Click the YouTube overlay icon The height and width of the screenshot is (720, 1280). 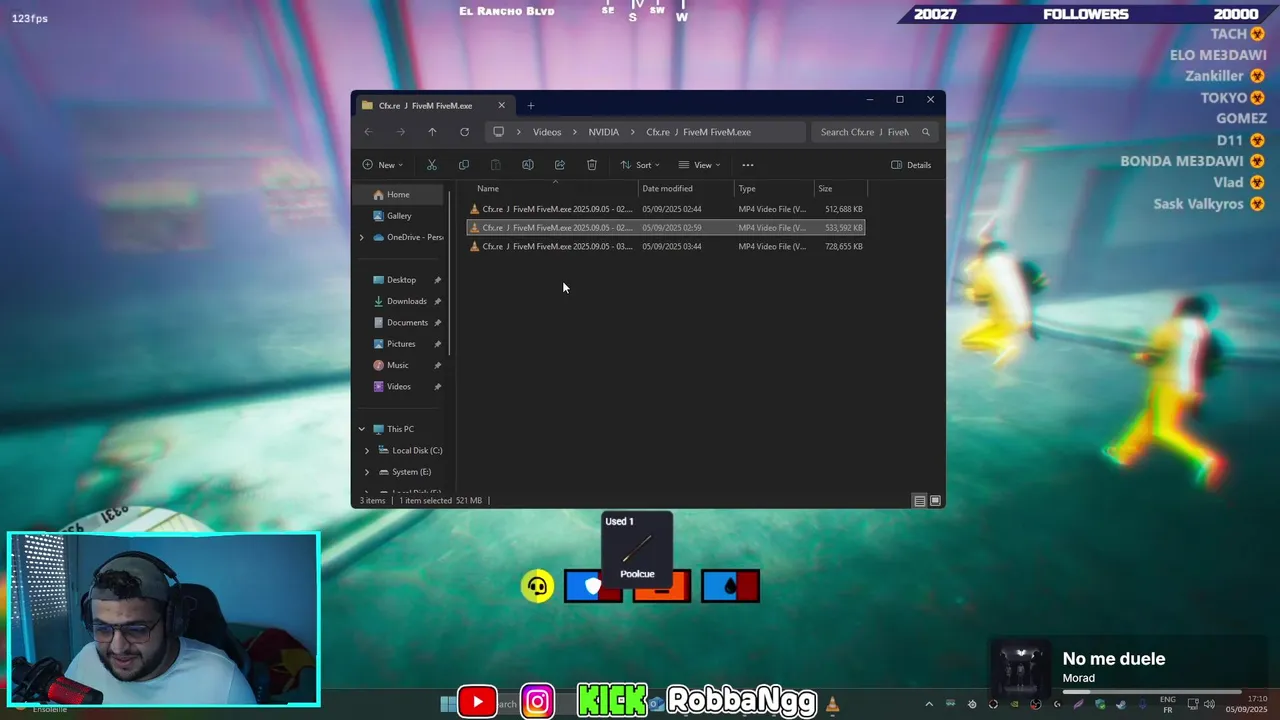(x=477, y=702)
